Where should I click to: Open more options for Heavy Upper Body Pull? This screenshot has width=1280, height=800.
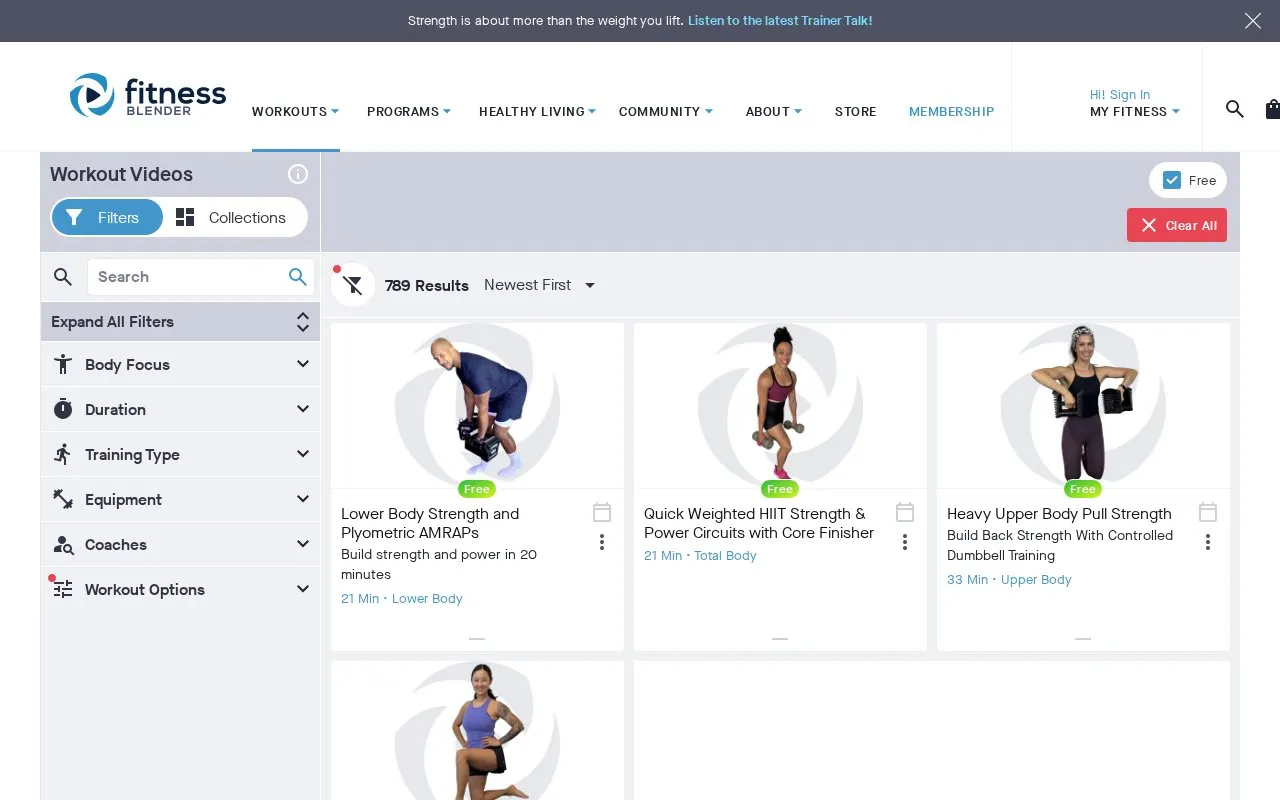pyautogui.click(x=1208, y=542)
